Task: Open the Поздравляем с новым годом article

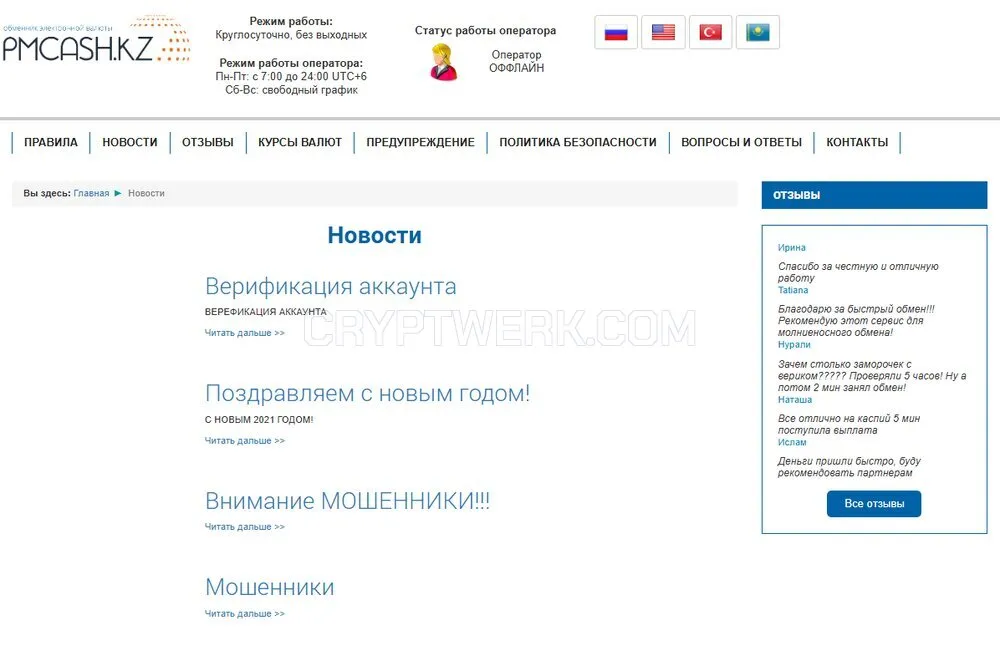Action: pyautogui.click(x=367, y=393)
